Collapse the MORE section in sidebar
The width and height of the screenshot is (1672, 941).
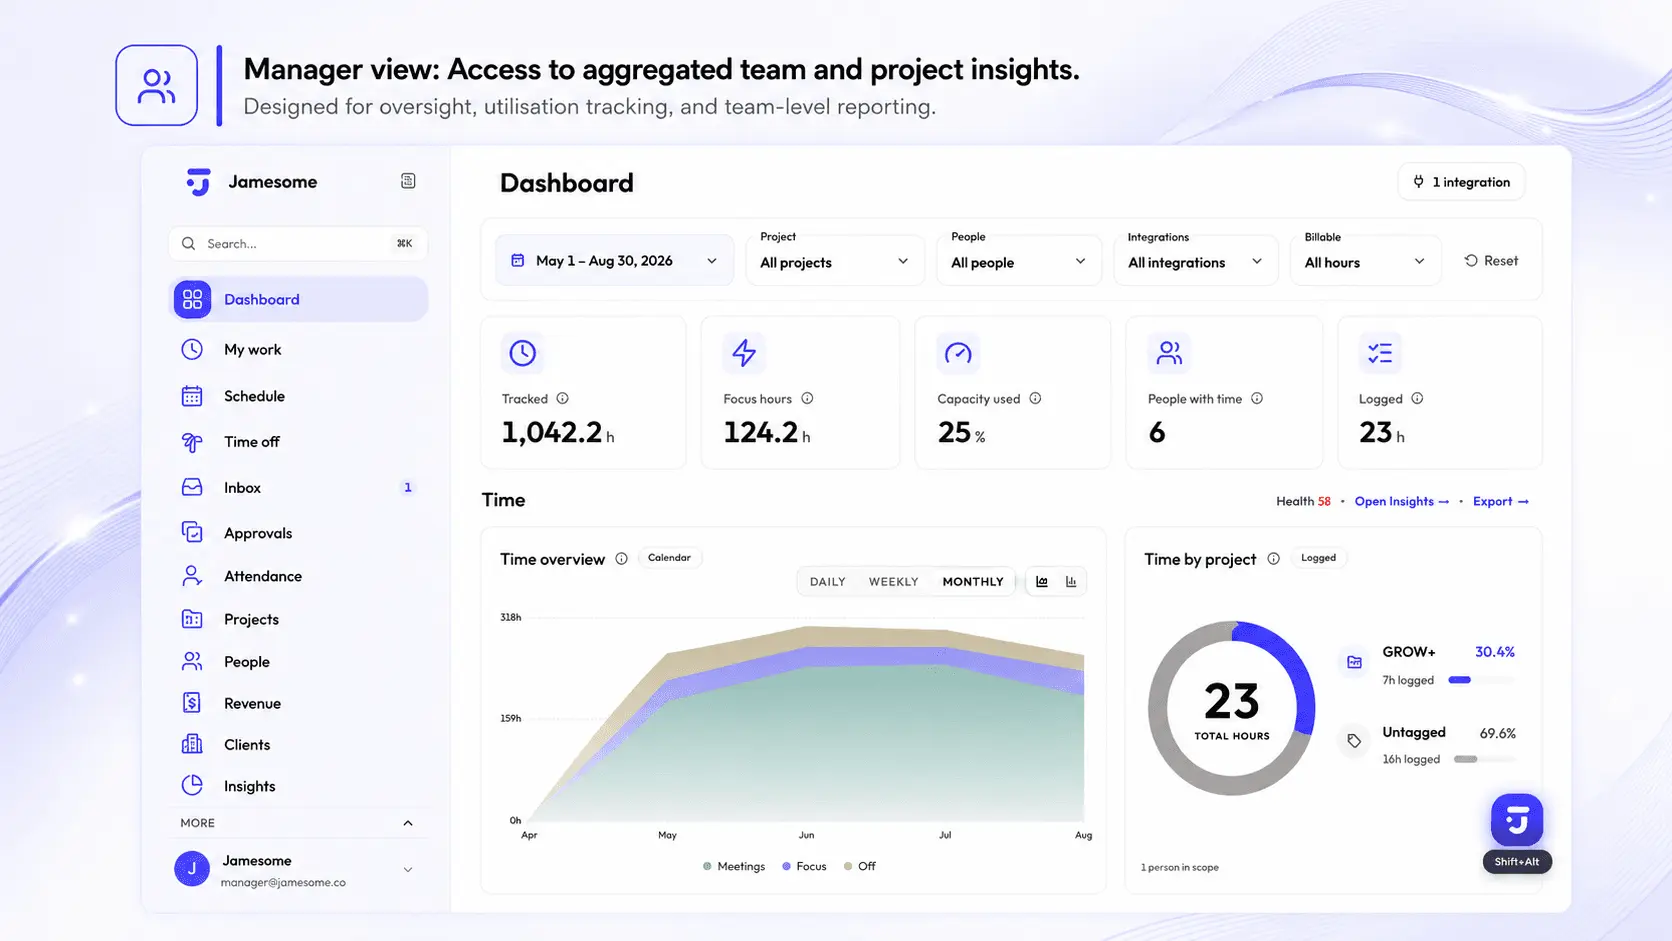click(408, 823)
